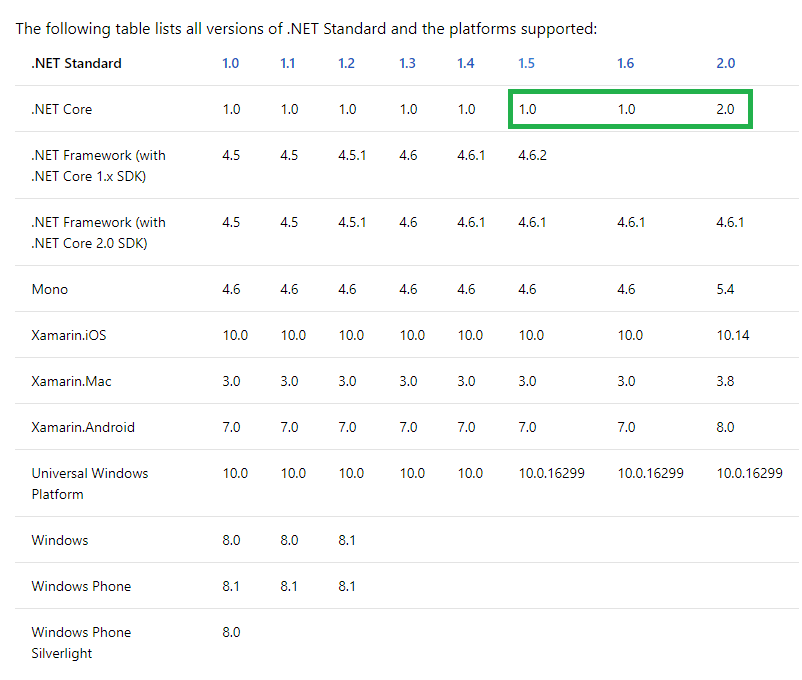Click the Xamarin.Android 8.0 cell
Image resolution: width=802 pixels, height=680 pixels.
(725, 428)
